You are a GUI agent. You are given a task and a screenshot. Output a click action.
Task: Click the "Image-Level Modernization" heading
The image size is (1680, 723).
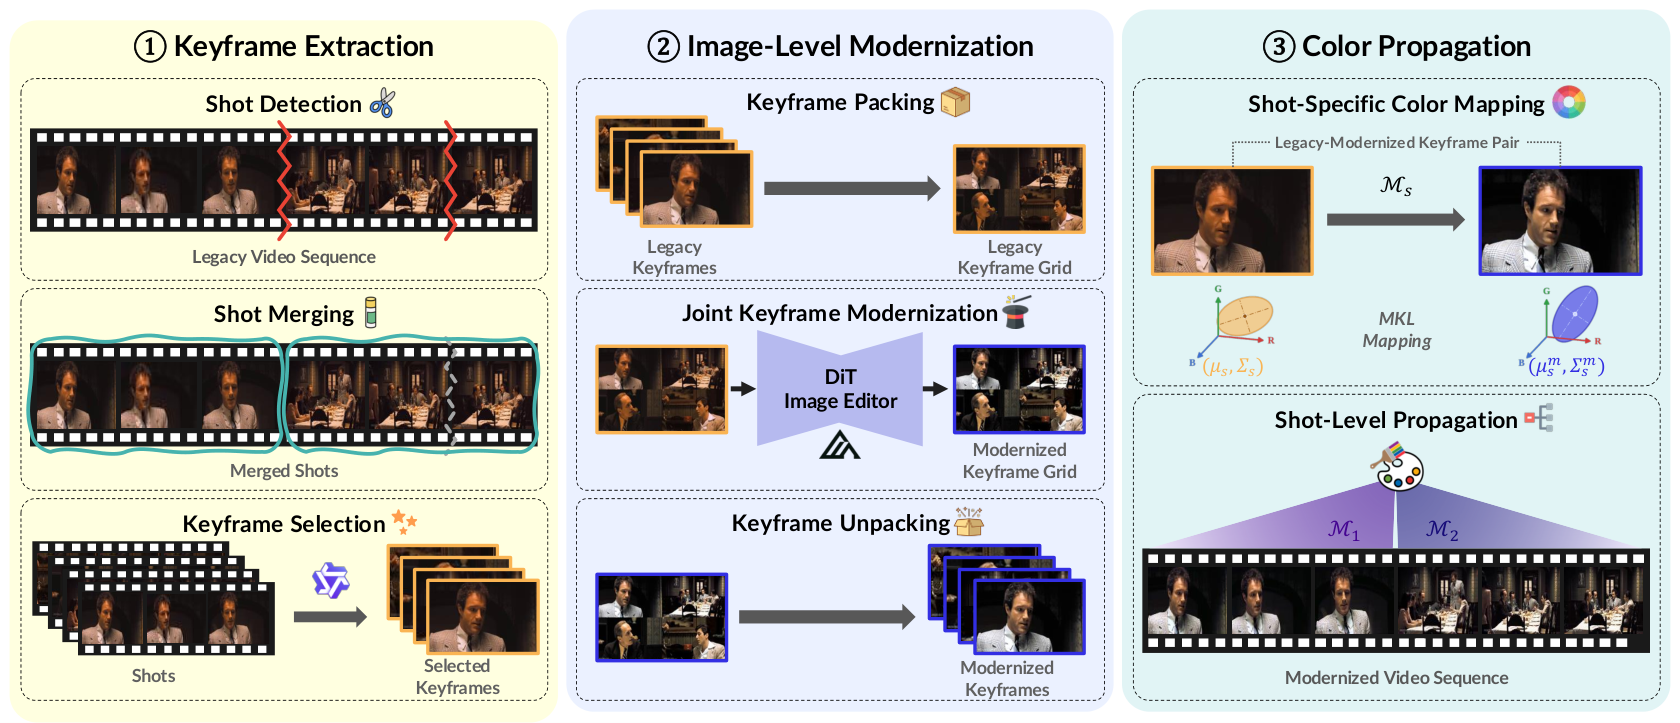pos(860,46)
